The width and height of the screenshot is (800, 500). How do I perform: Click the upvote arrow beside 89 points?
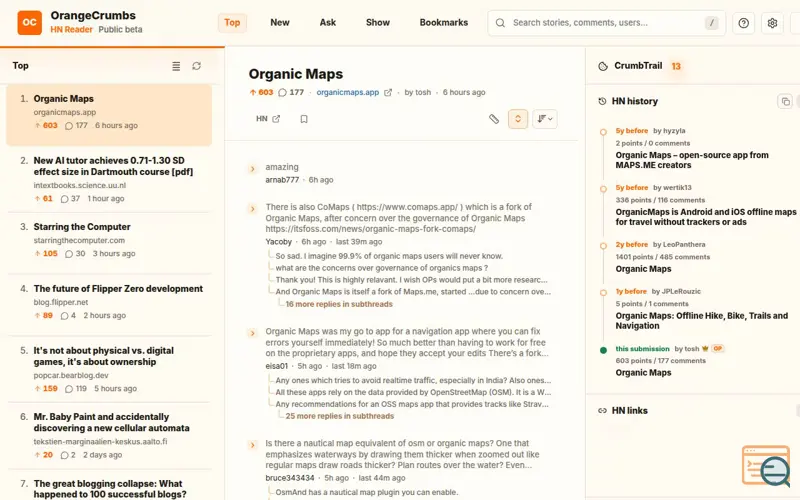[x=37, y=316]
